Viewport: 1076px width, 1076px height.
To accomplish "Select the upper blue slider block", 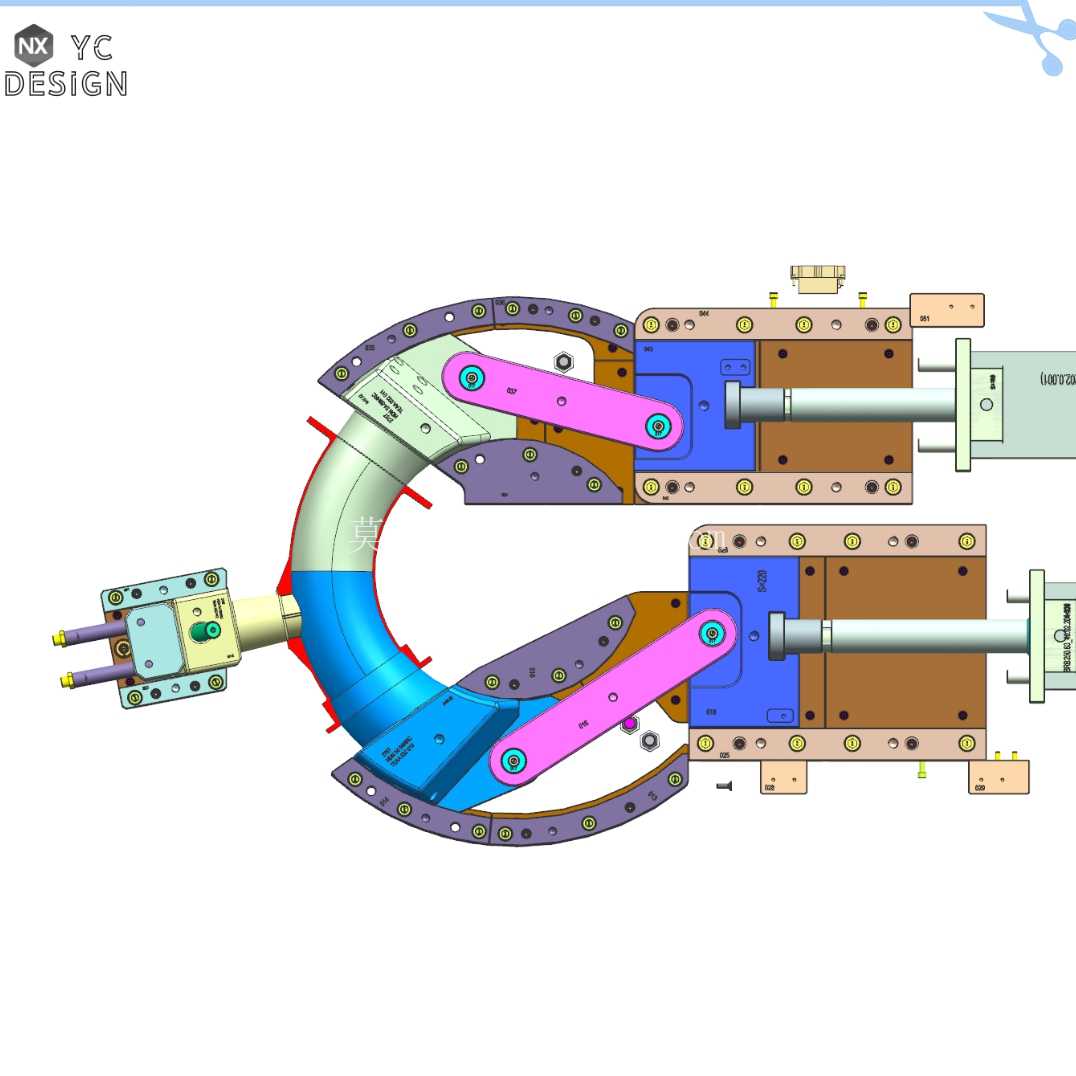I will coord(694,406).
